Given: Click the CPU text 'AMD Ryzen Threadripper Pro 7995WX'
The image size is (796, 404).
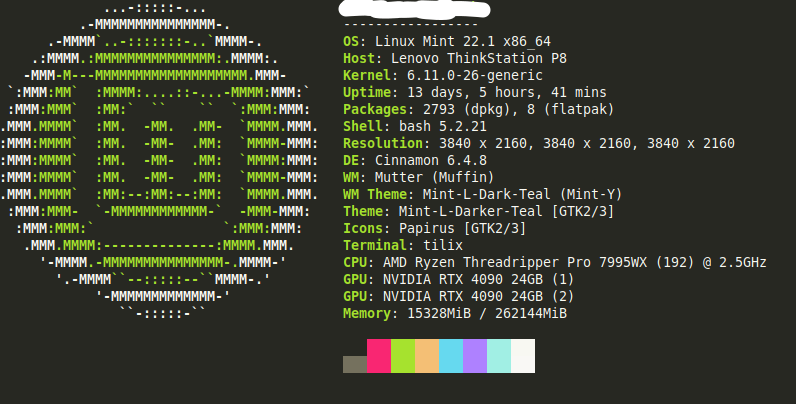Looking at the screenshot, I should click(x=515, y=262).
